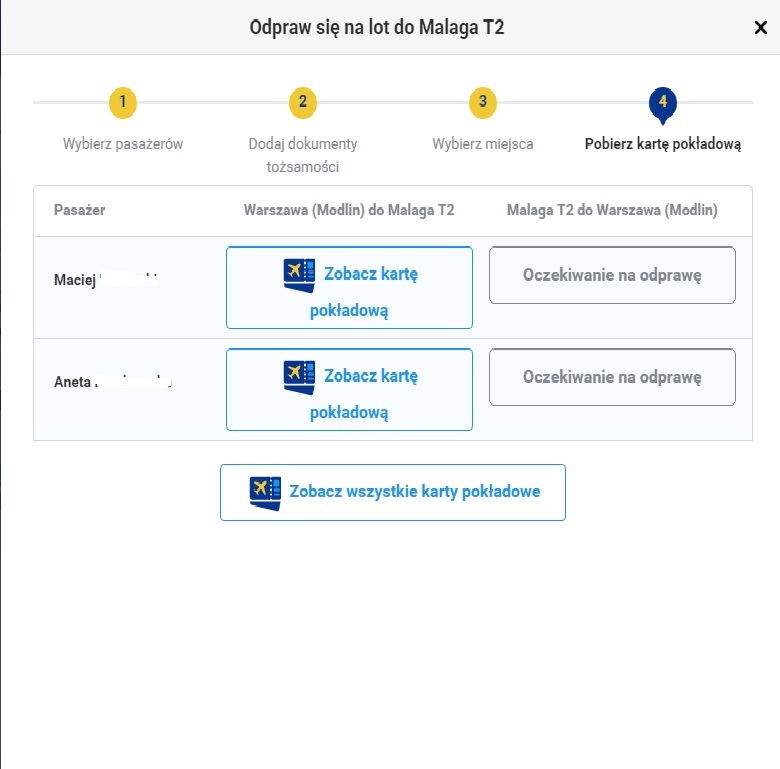This screenshot has width=780, height=769.
Task: Open Aneta's Zobacz kartę pokładową button
Action: 349,389
